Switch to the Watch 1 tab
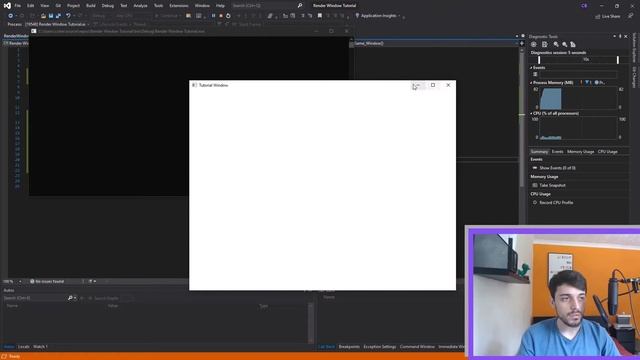This screenshot has height=360, width=640. 40,347
